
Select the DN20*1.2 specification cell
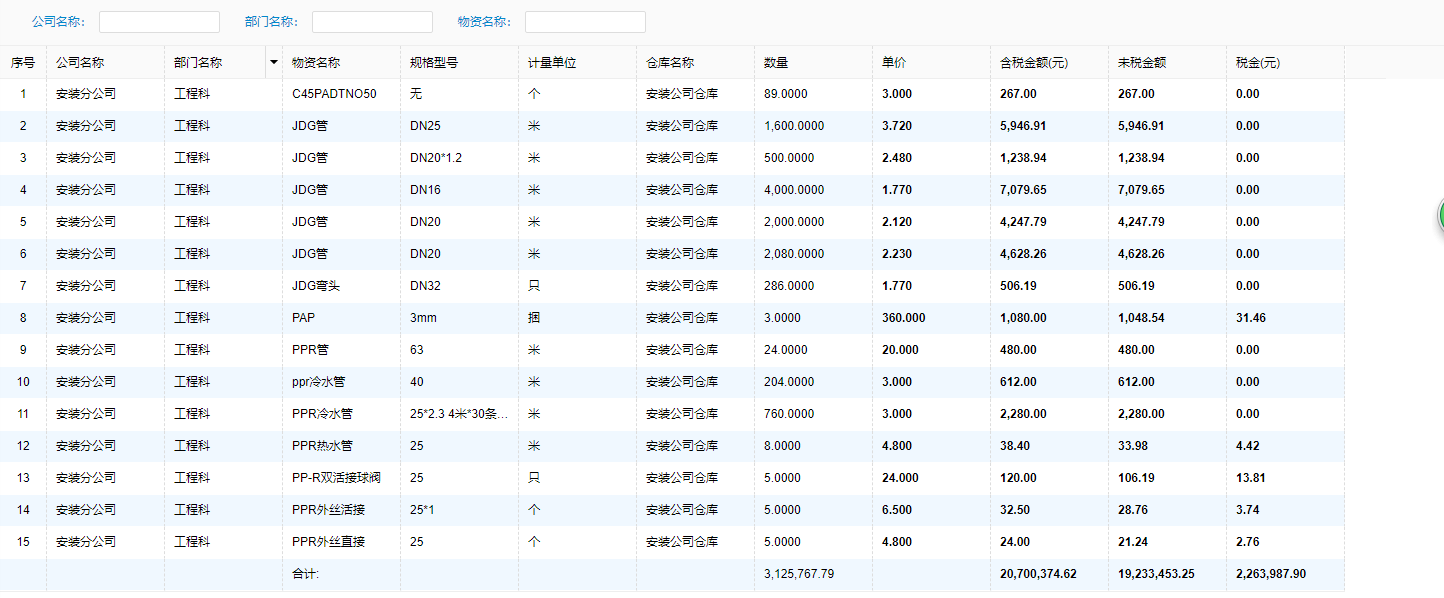click(x=459, y=158)
